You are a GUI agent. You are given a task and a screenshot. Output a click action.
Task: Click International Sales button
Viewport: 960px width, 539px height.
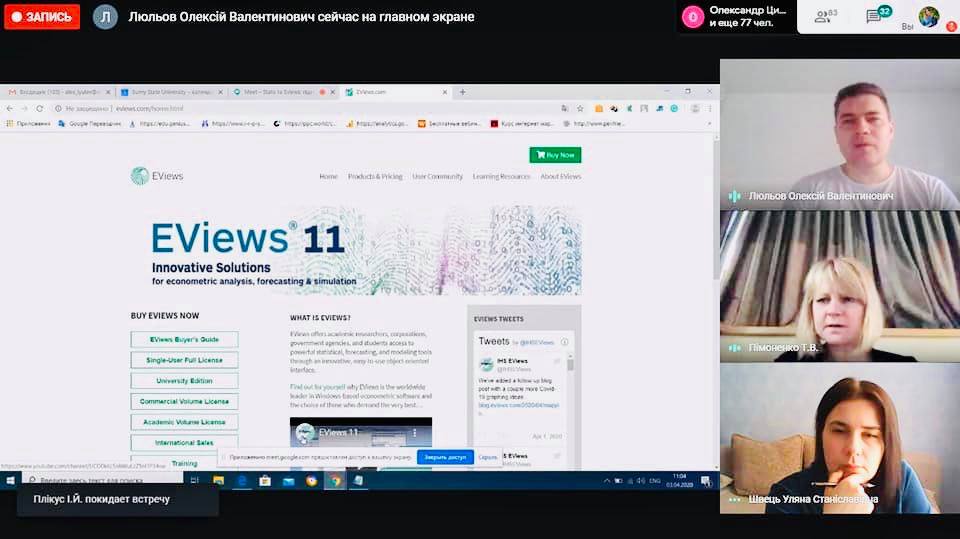pyautogui.click(x=184, y=443)
